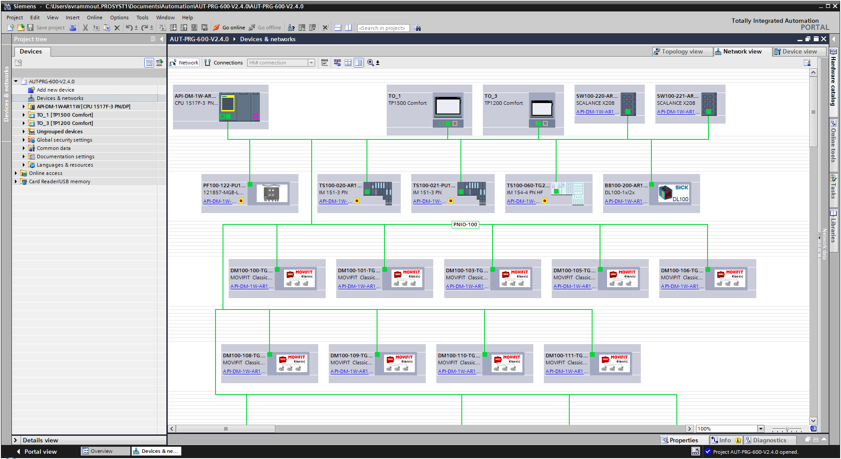Expand the Online access tree node

point(16,173)
